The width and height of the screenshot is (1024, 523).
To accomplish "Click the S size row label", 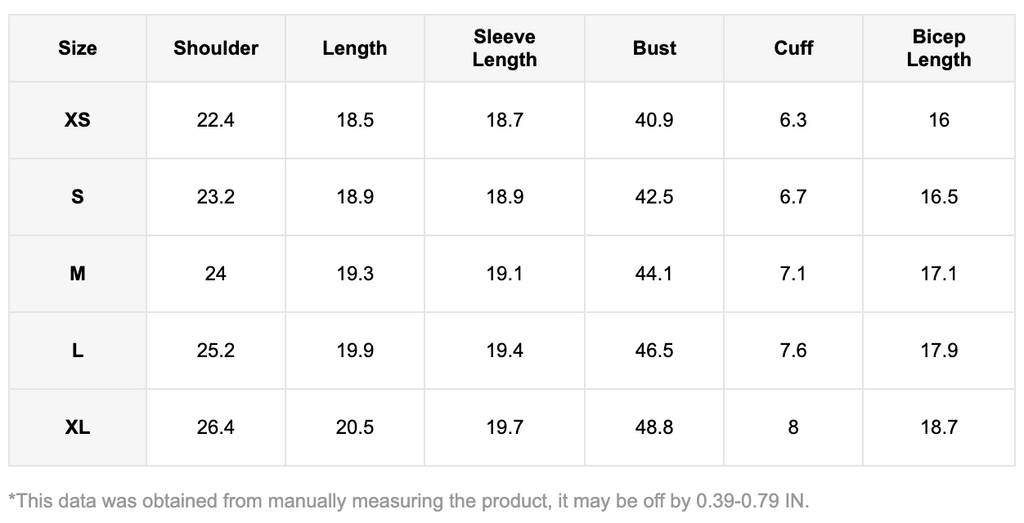I will coord(77,197).
